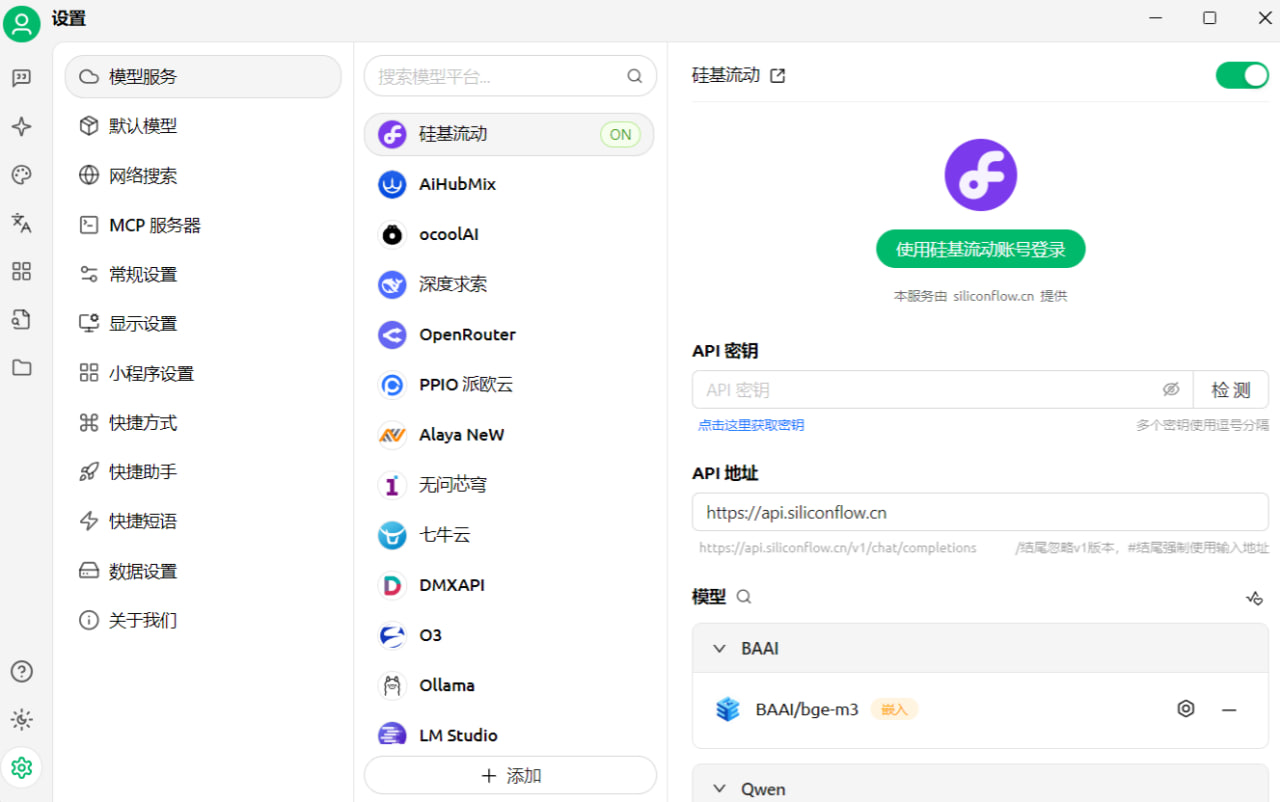Screen dimensions: 1280x802
Task: Select the 深度求索 provider
Action: point(509,284)
